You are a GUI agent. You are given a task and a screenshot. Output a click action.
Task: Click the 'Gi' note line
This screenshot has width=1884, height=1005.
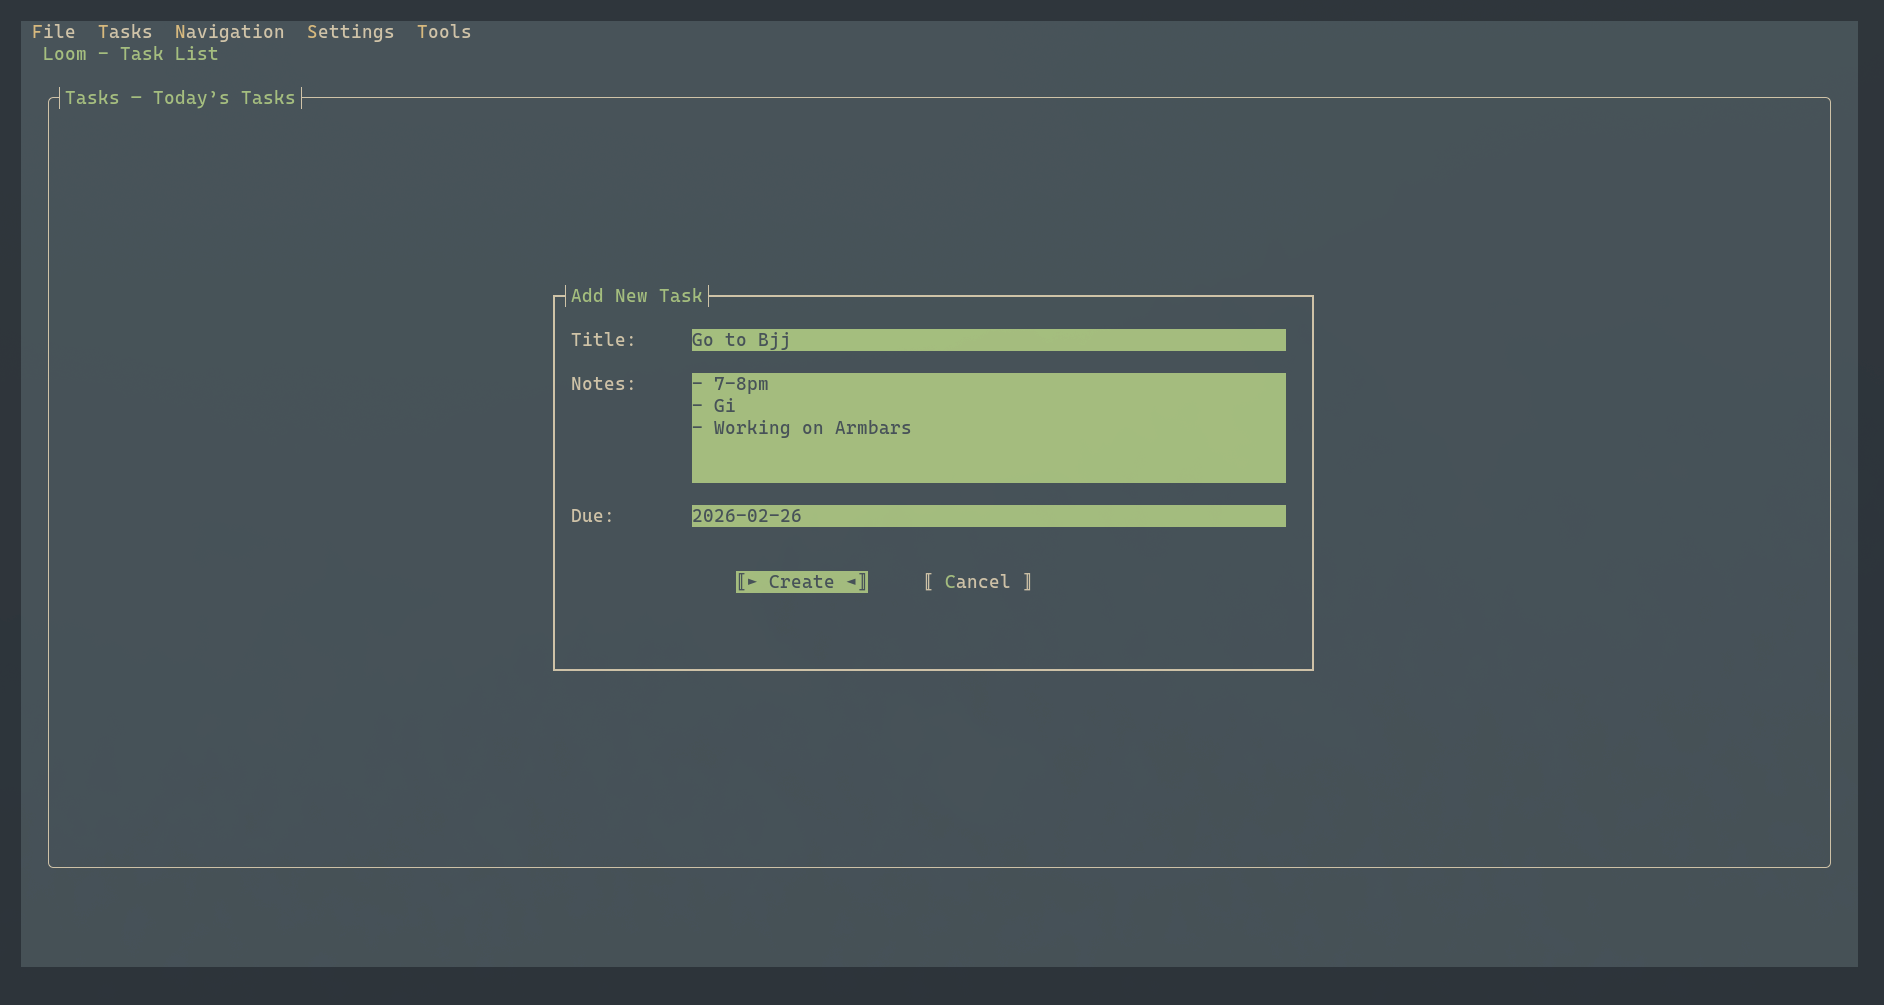click(723, 406)
